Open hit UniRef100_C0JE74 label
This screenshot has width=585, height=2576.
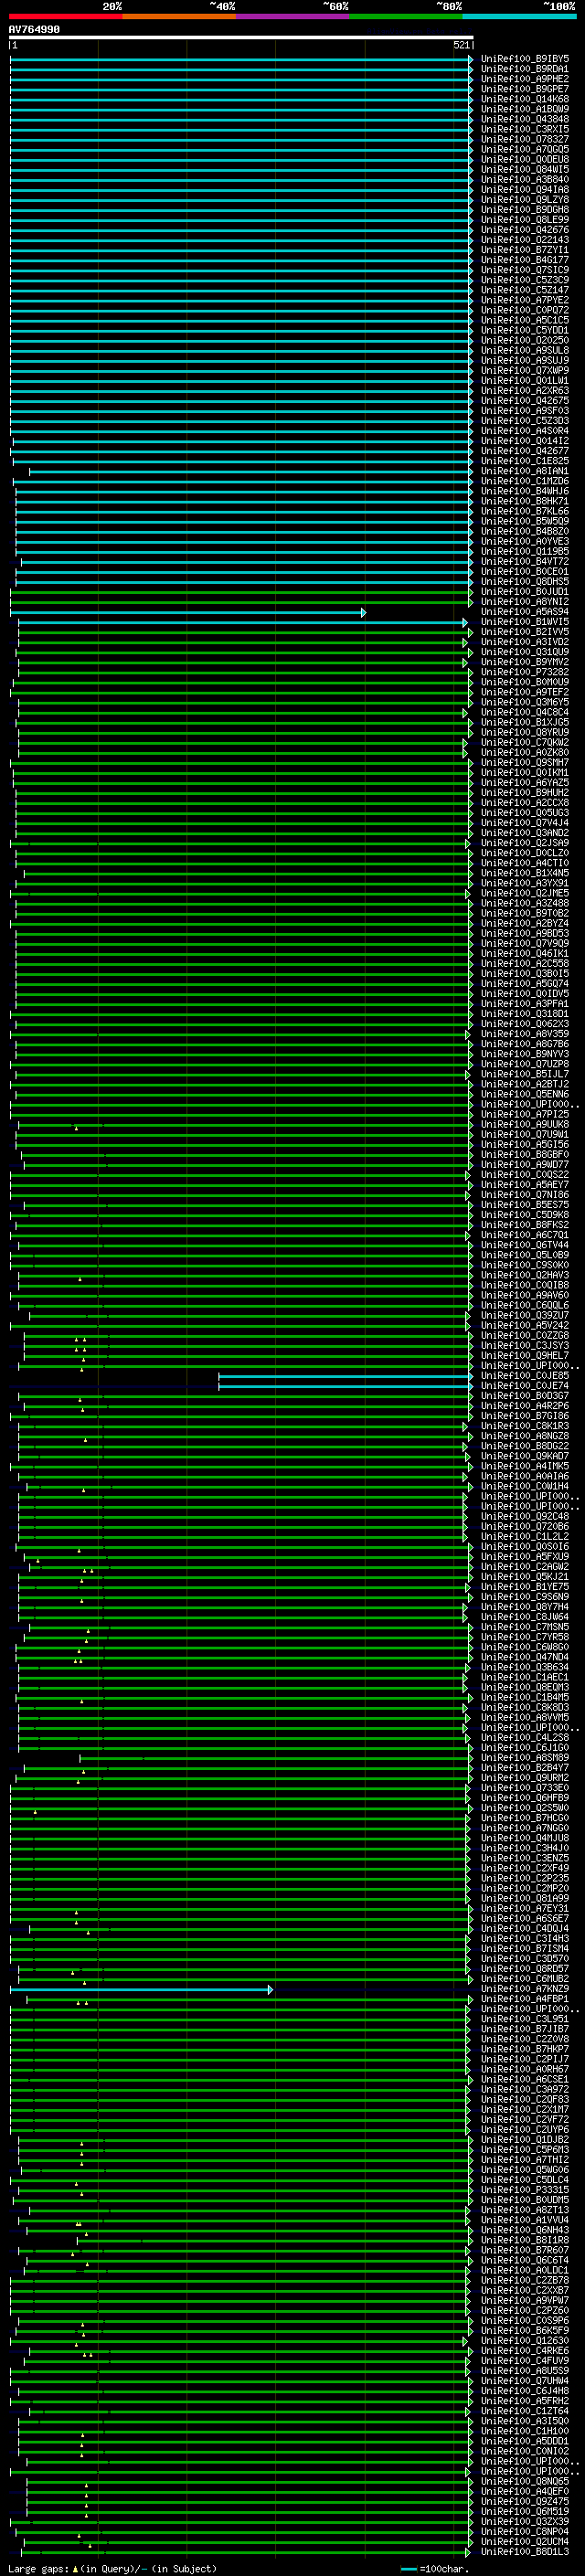click(x=524, y=1386)
